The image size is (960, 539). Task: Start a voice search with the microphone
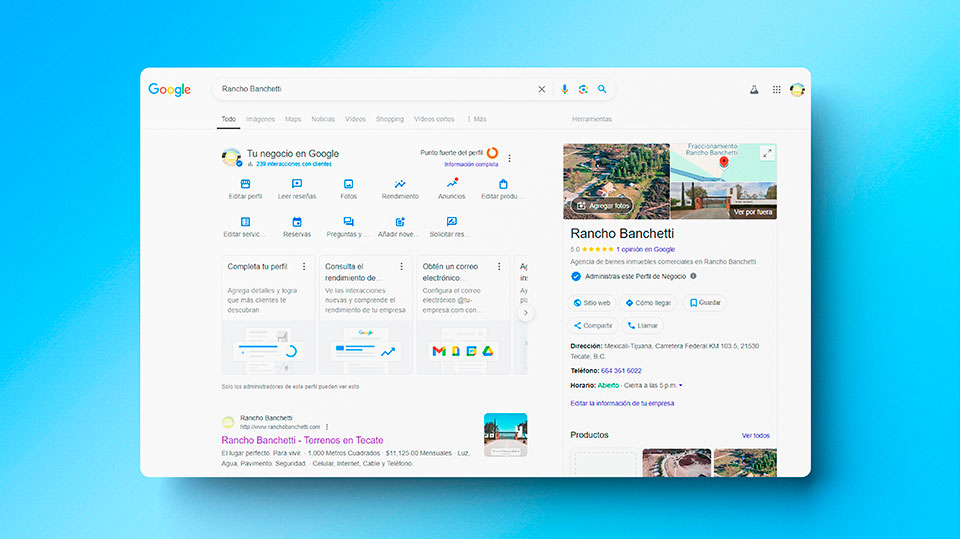564,89
